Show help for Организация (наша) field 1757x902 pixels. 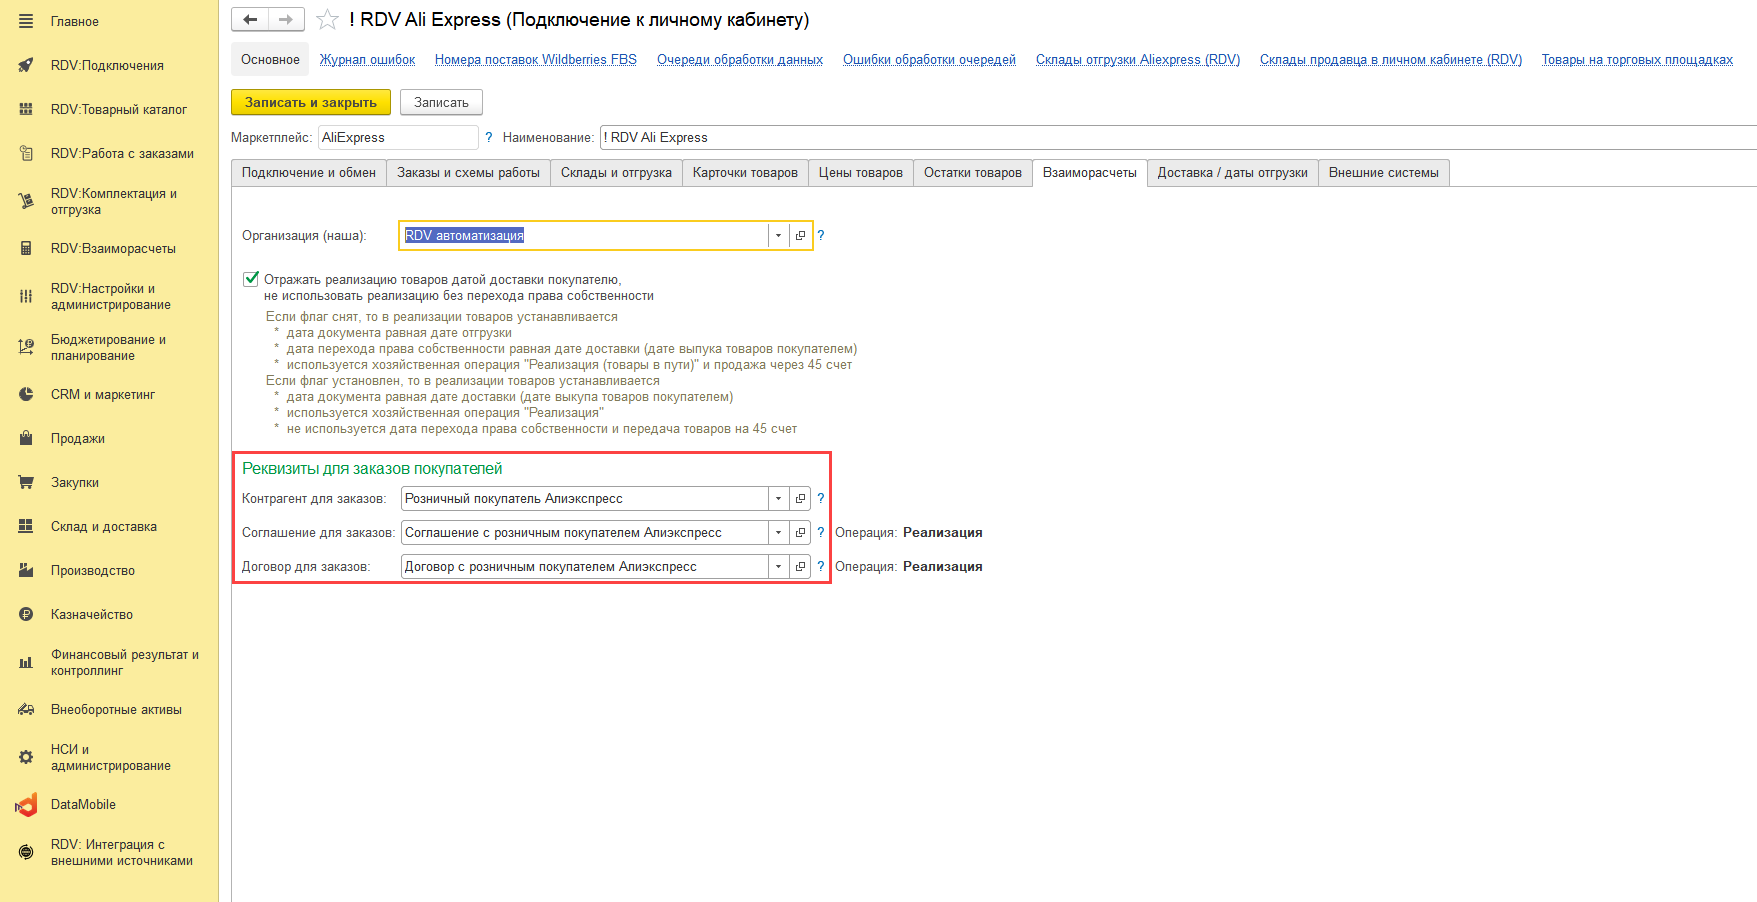[x=821, y=235]
